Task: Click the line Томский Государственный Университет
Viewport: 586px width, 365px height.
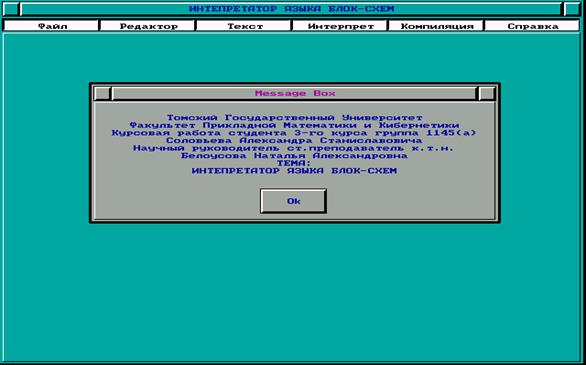Action: coord(294,118)
